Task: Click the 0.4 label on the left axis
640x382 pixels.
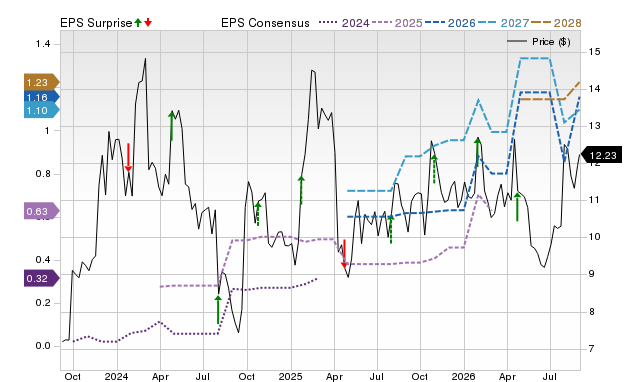Action: [x=42, y=260]
